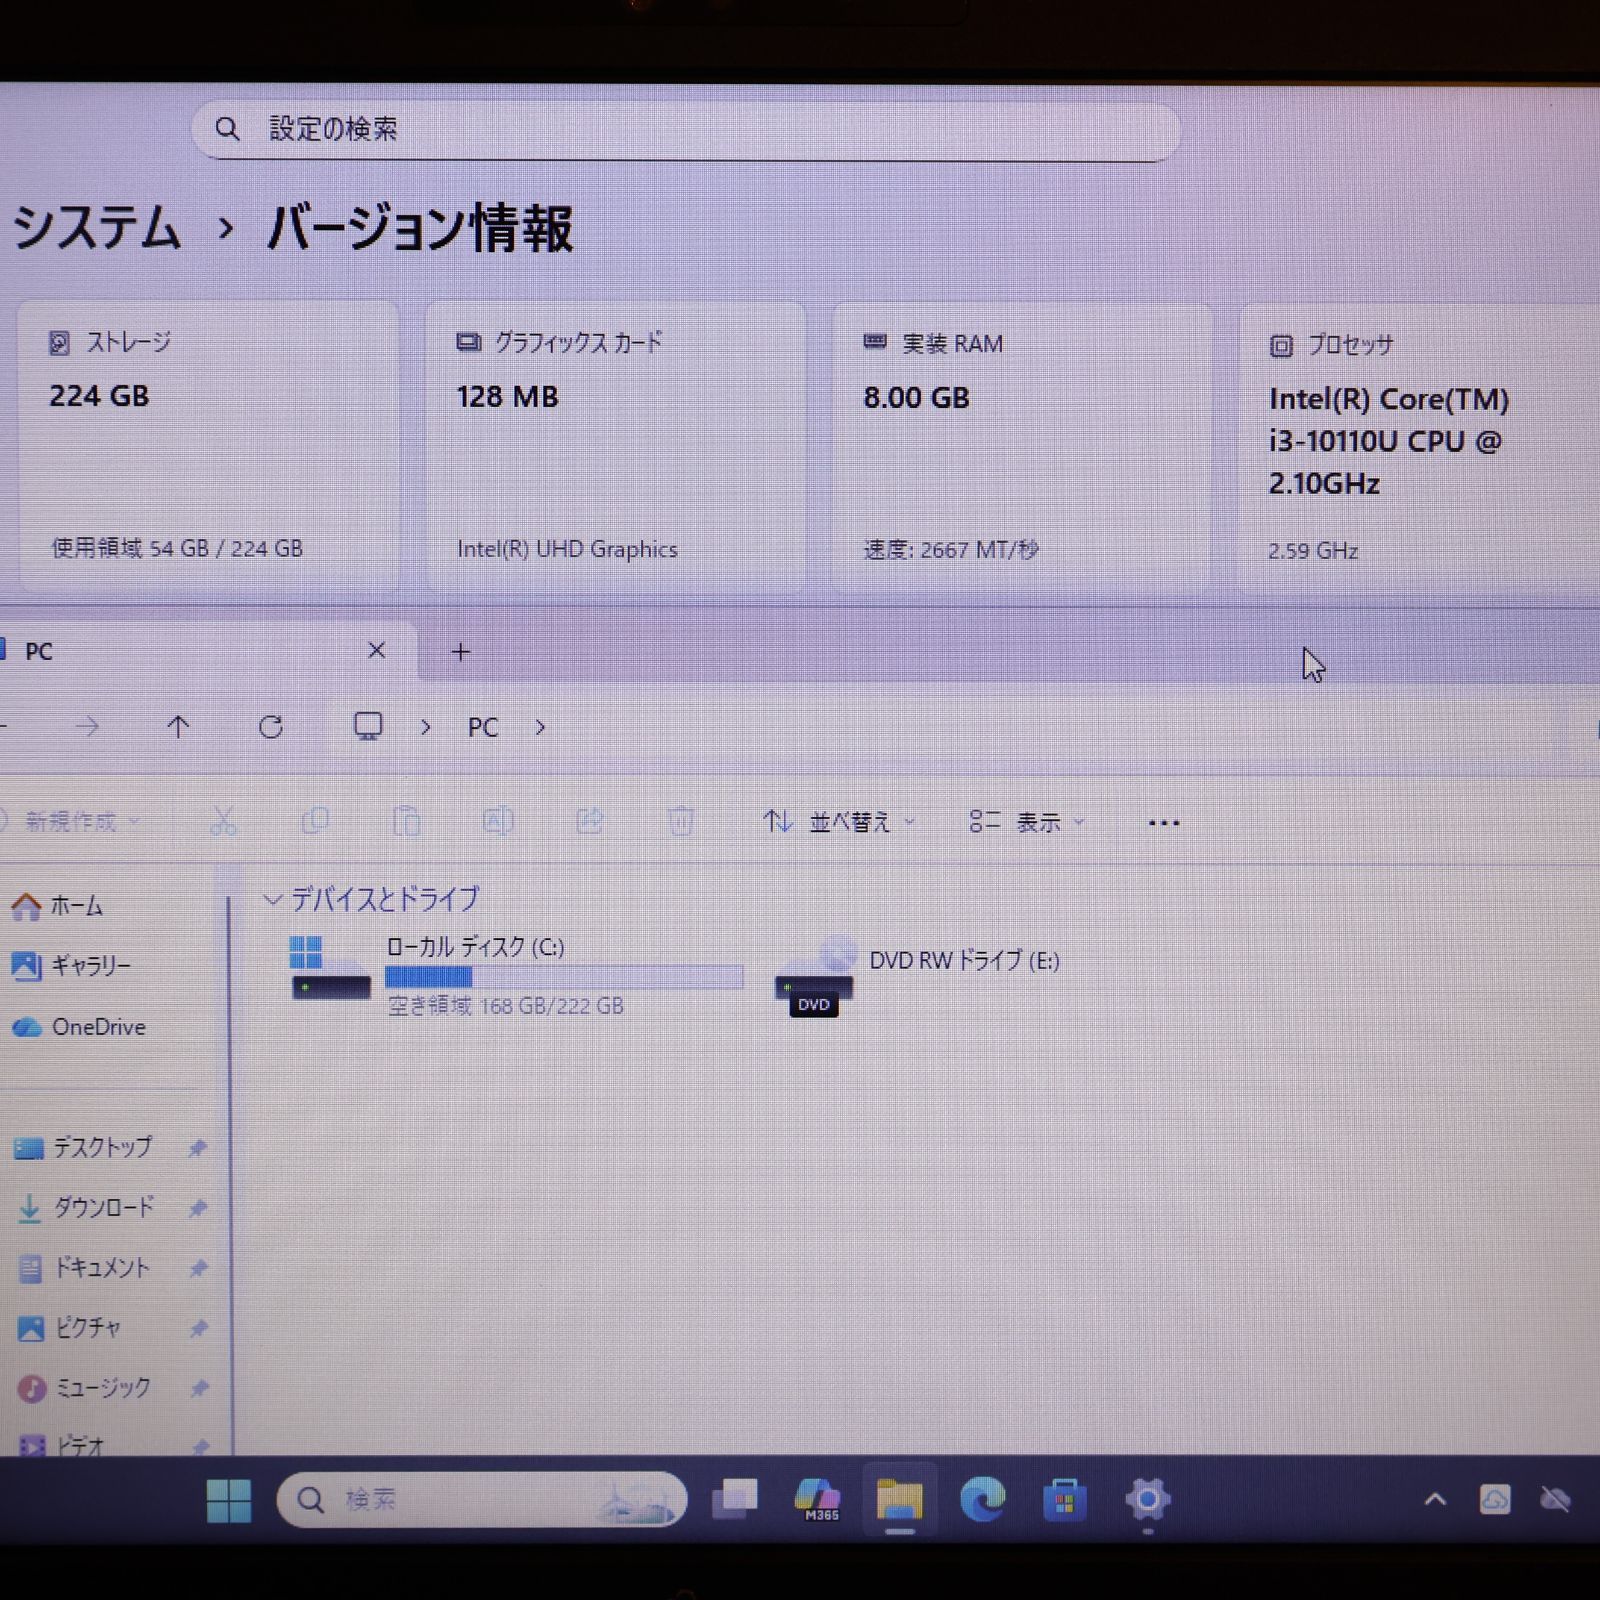The width and height of the screenshot is (1600, 1600).
Task: Click the 新規作成 (New) button
Action: (70, 822)
